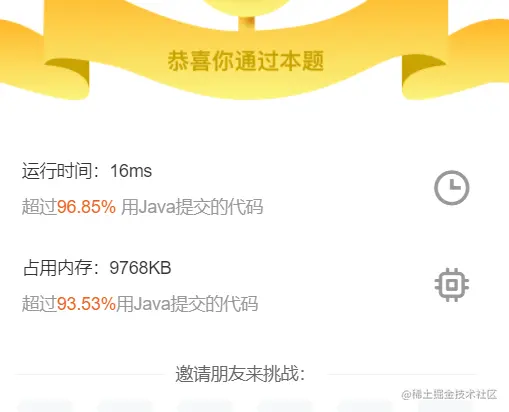Click the trophy stem above the banner
The width and height of the screenshot is (509, 412).
coord(247,23)
